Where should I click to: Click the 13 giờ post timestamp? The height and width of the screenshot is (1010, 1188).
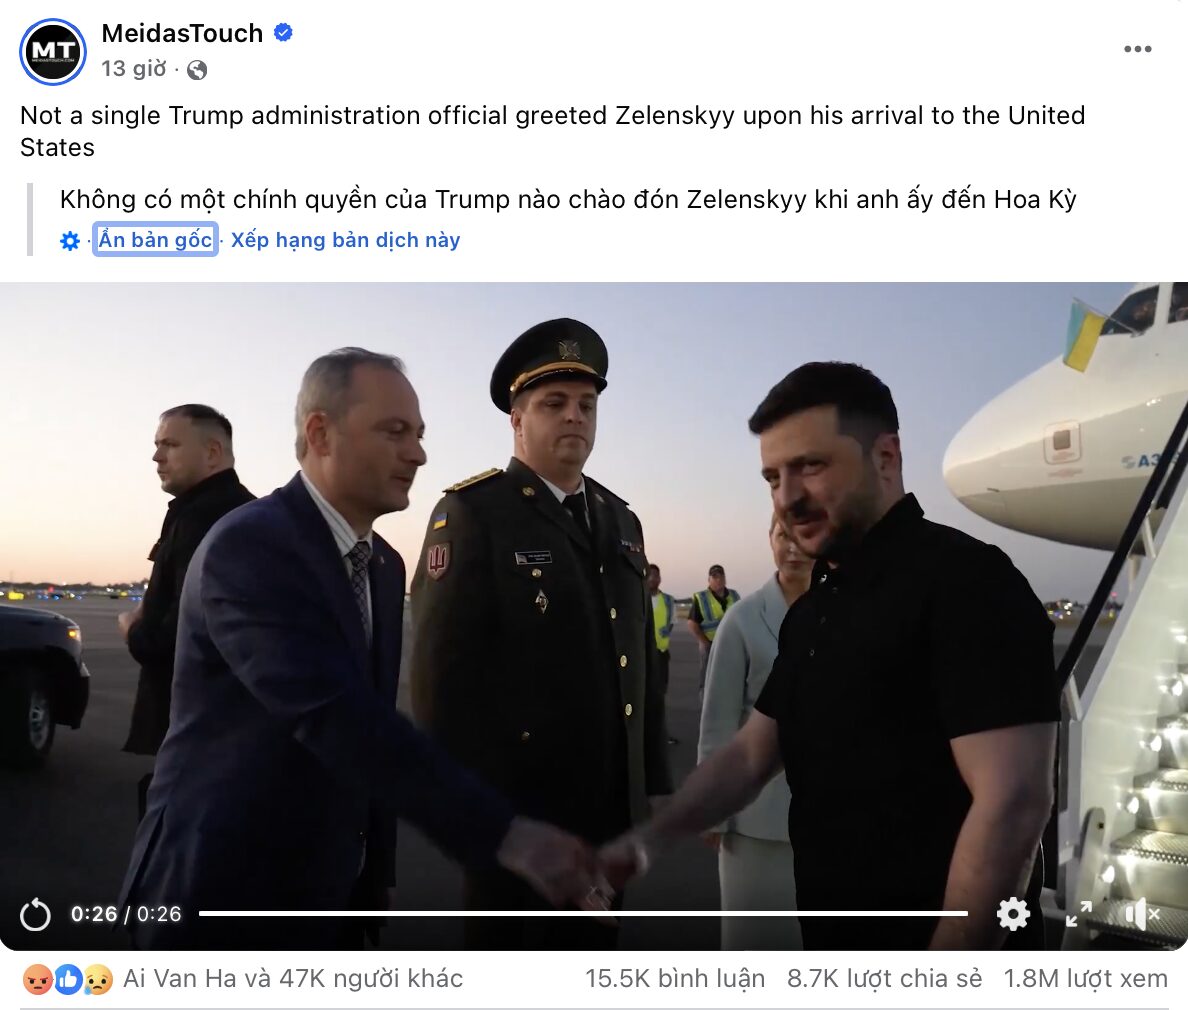[x=134, y=69]
